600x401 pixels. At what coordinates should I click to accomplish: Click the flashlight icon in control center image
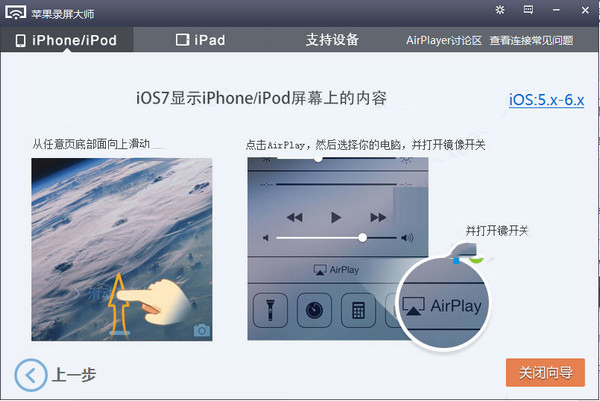point(270,310)
